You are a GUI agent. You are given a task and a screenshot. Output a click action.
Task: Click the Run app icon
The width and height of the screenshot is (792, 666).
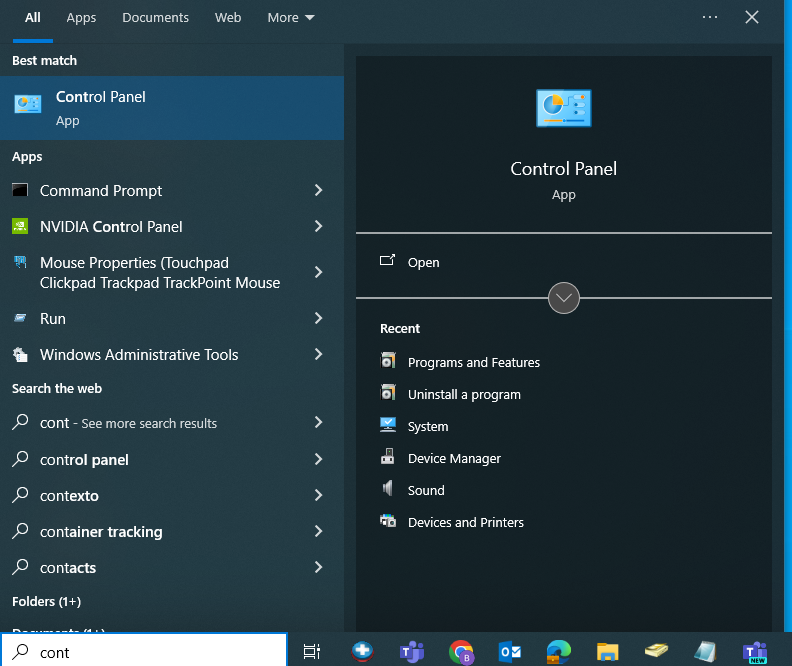20,318
